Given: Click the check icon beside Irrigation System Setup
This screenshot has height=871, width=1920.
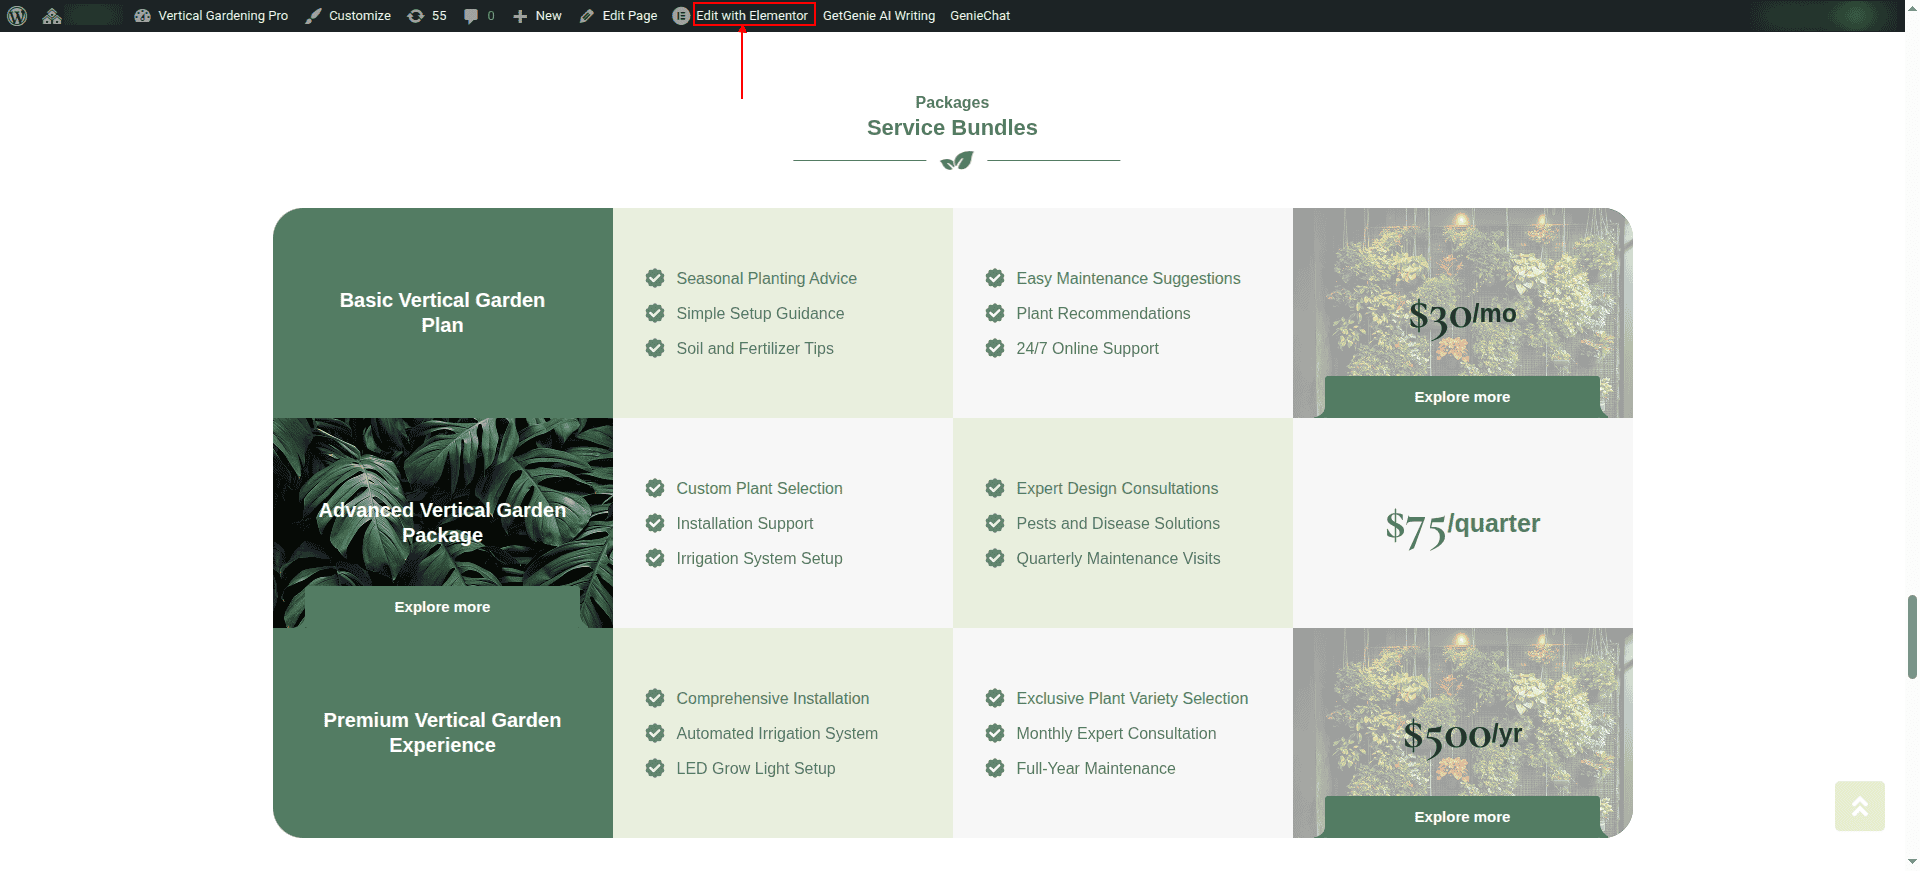Looking at the screenshot, I should pos(655,558).
